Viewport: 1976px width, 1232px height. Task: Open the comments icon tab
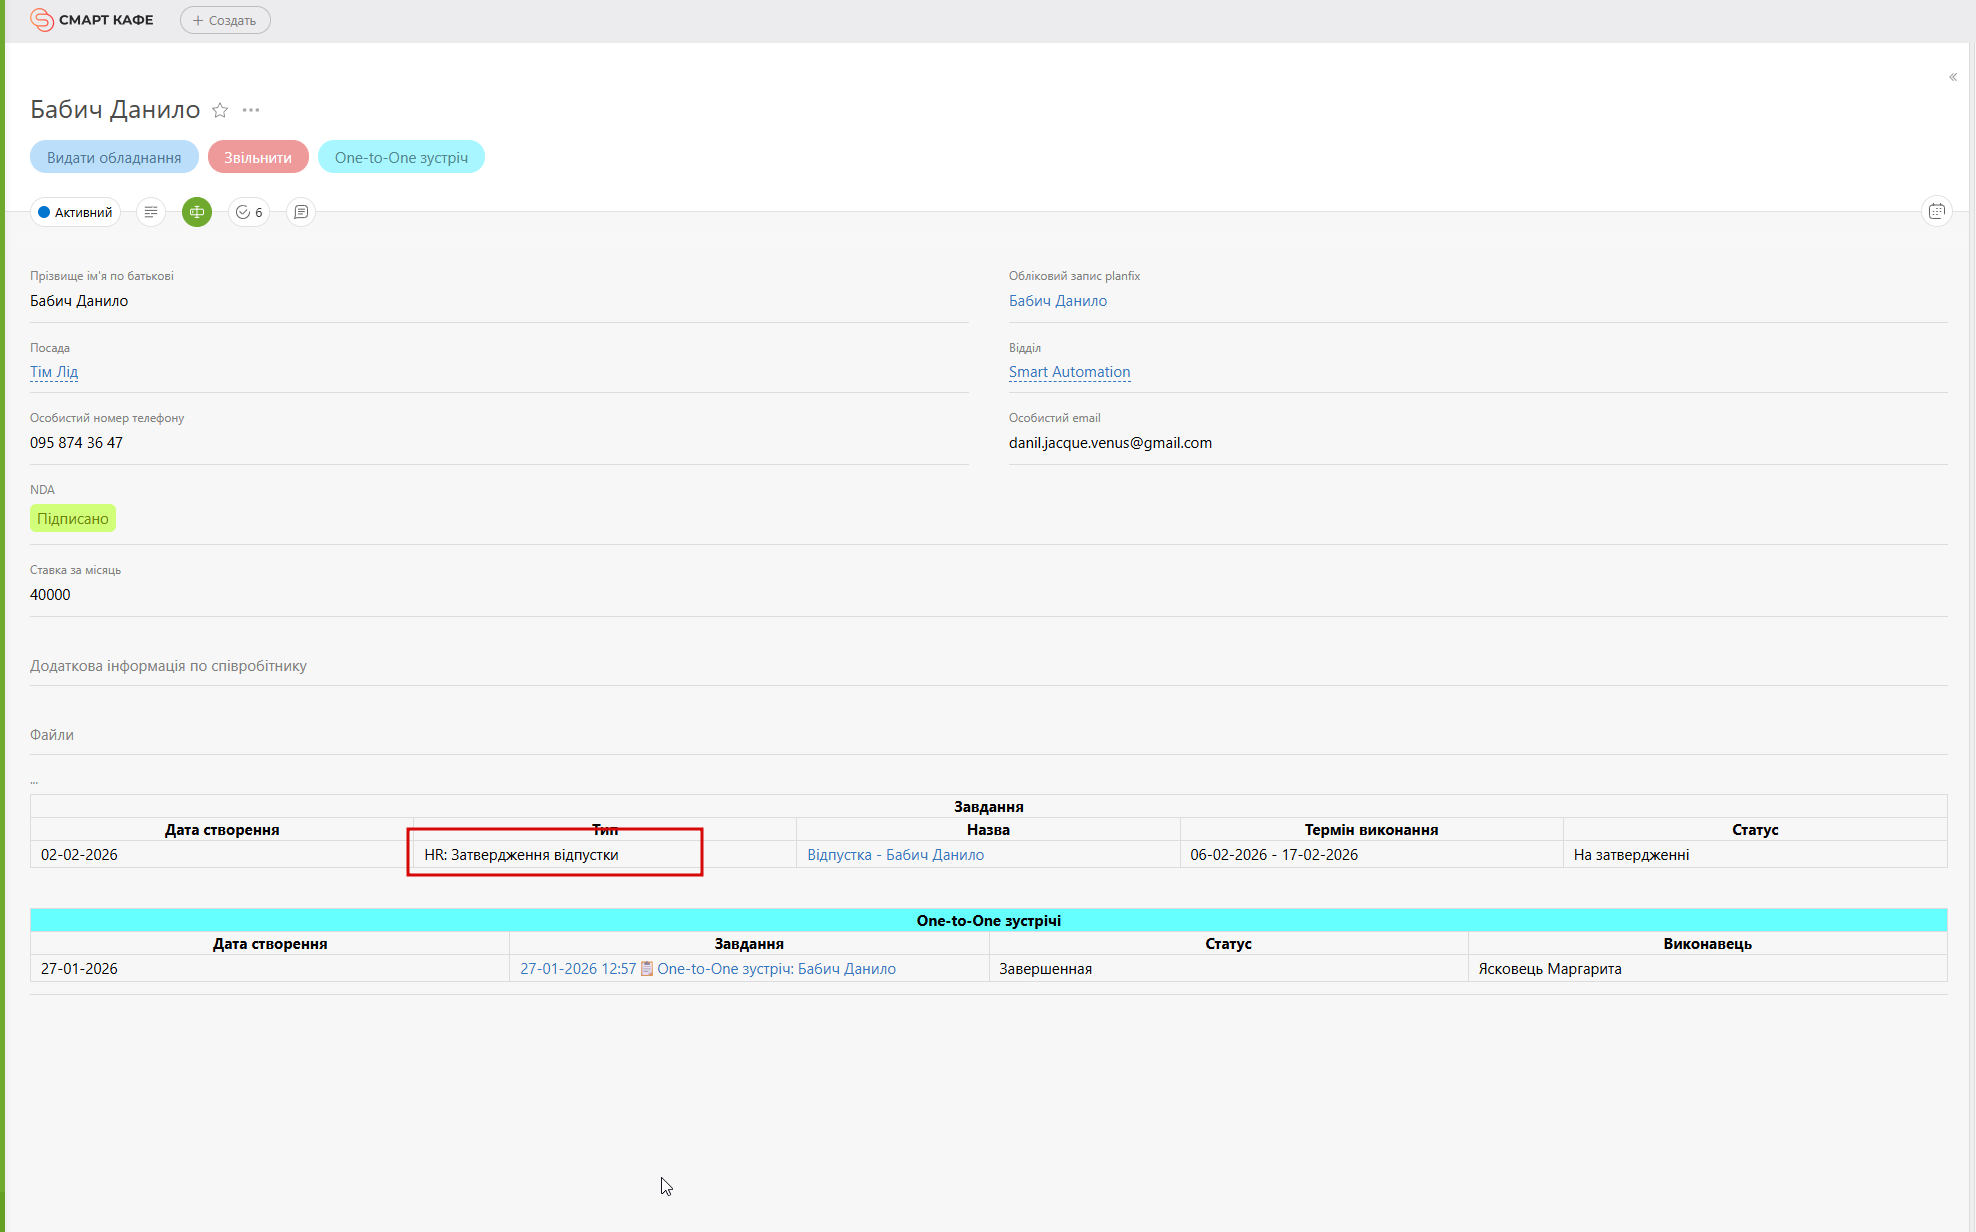click(x=301, y=212)
